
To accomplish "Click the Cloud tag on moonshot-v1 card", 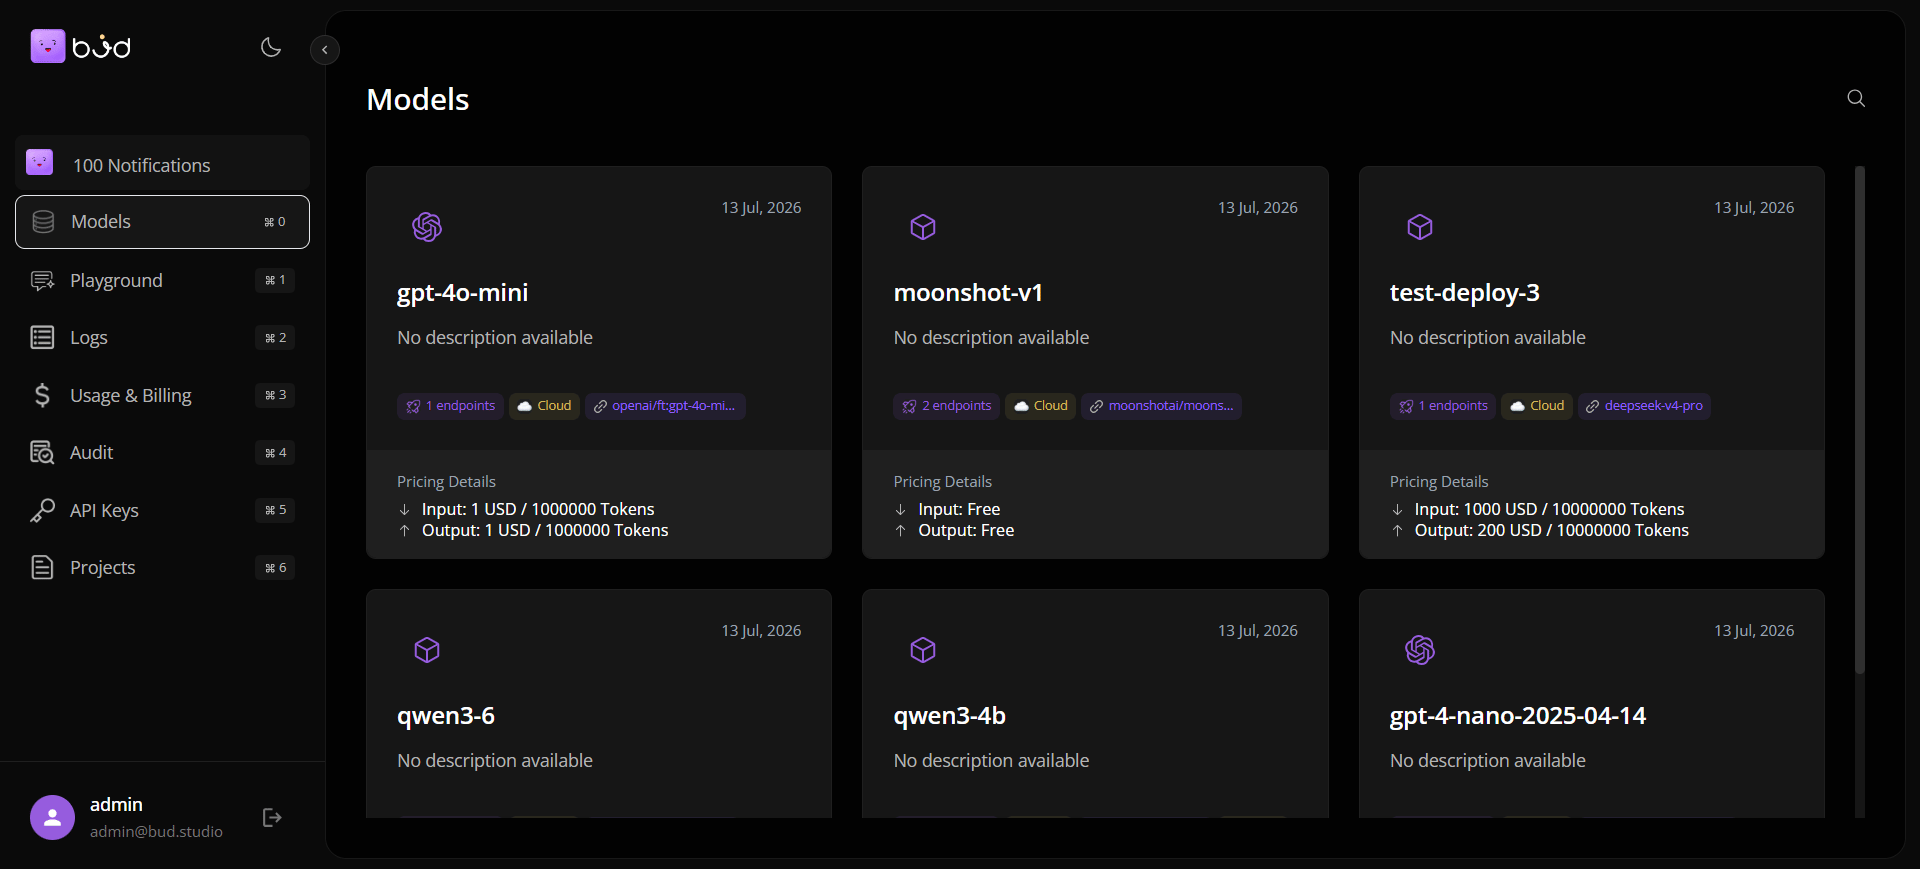I will click(1041, 406).
